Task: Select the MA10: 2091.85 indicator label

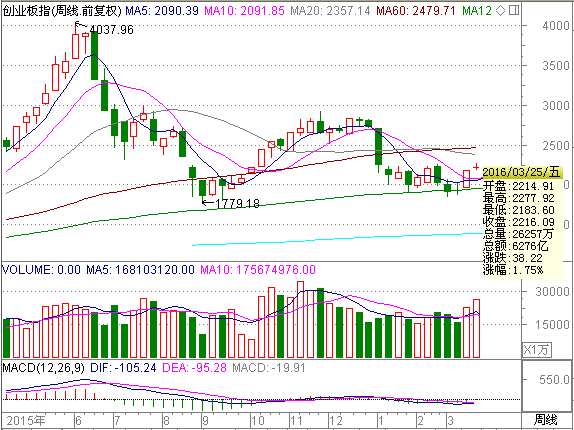Action: (x=244, y=11)
